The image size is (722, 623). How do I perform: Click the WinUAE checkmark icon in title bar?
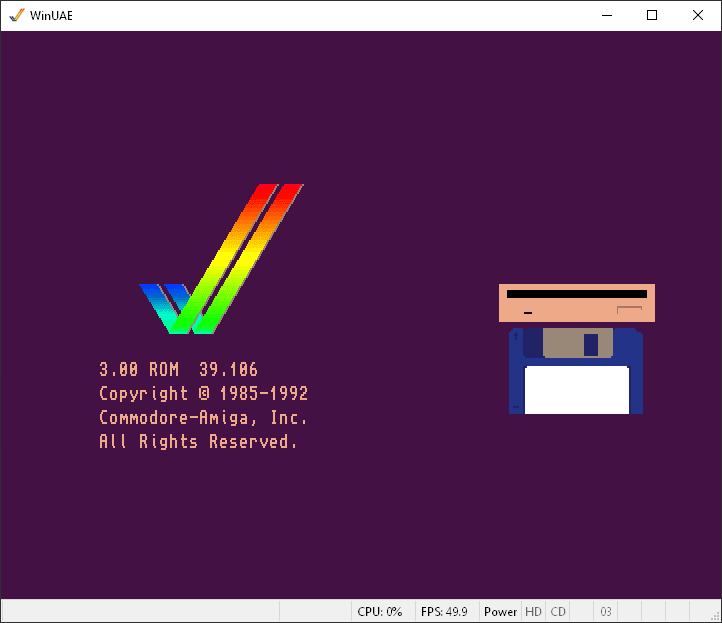click(17, 15)
